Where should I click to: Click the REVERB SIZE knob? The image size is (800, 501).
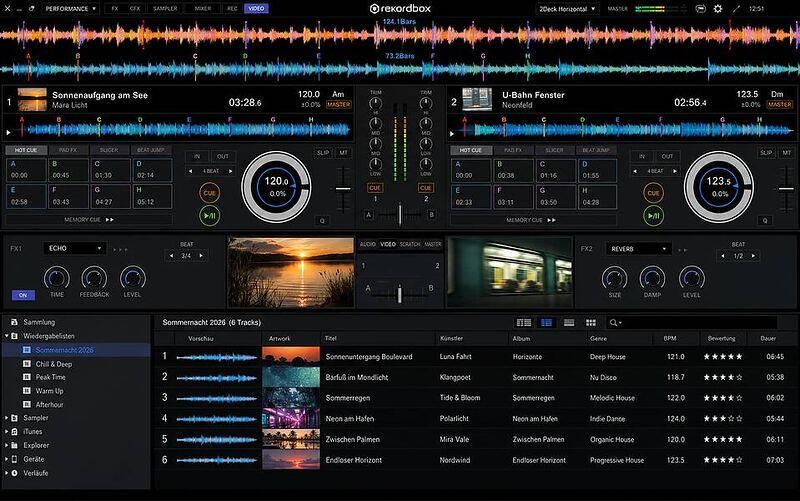coord(614,279)
